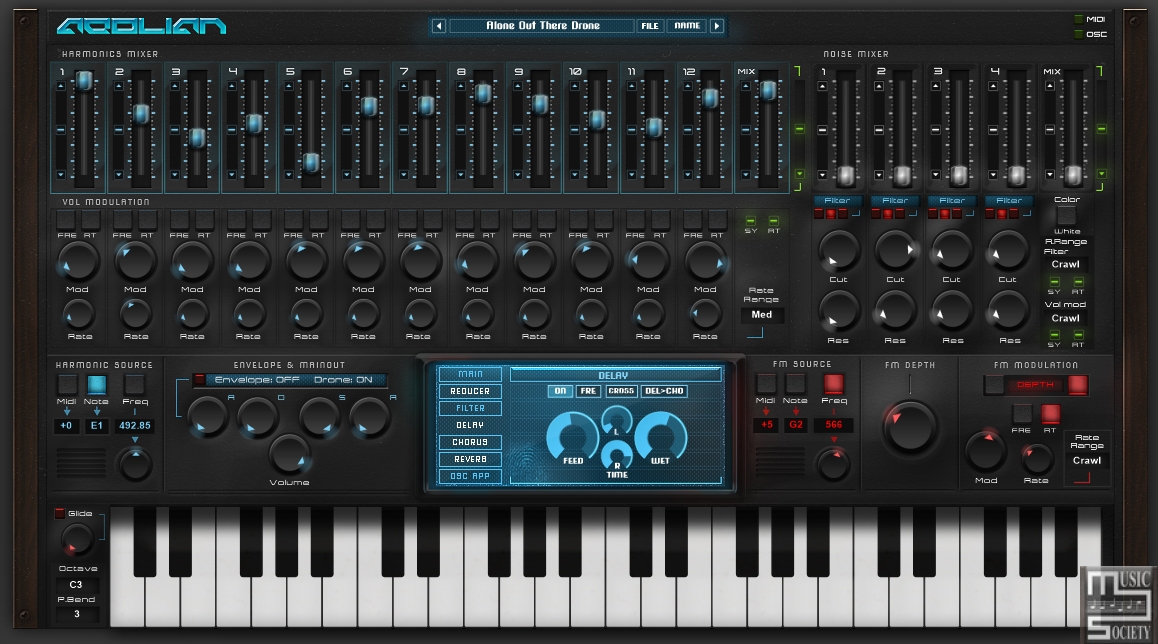The width and height of the screenshot is (1158, 644).
Task: Click the FM Modulation Mod knob
Action: click(986, 451)
